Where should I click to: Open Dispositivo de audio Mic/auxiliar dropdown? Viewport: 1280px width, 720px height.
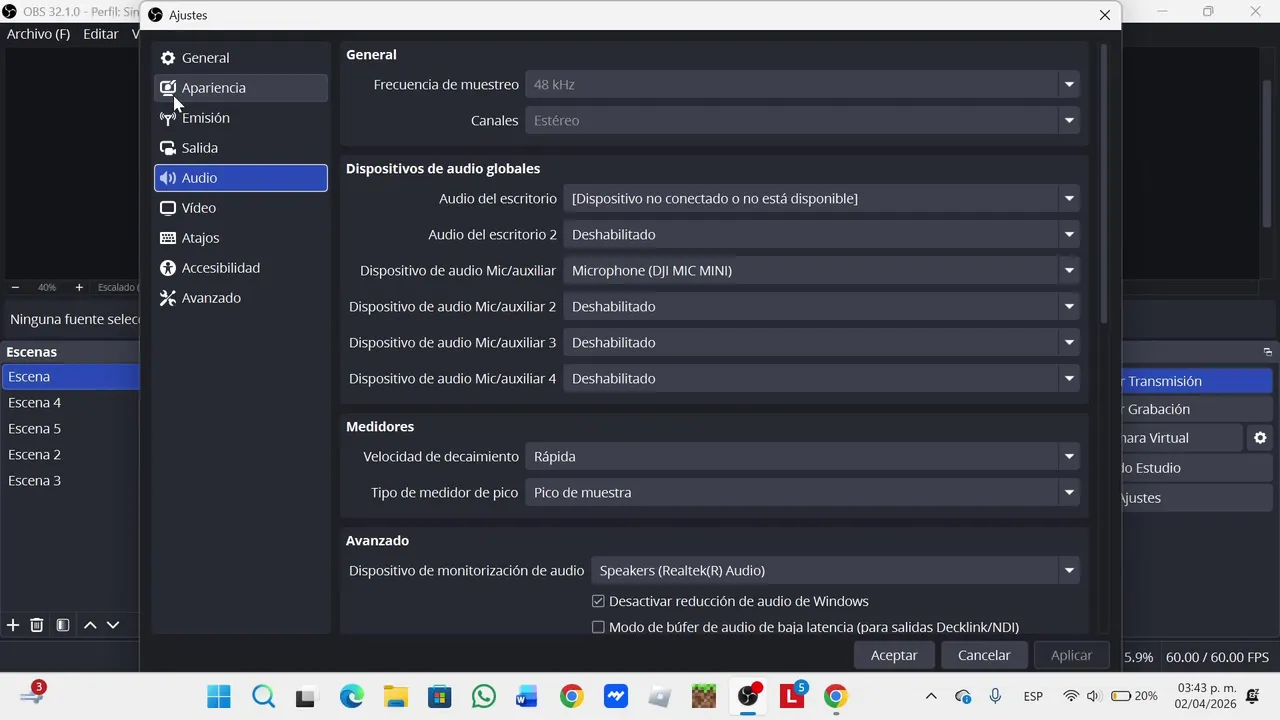click(822, 270)
